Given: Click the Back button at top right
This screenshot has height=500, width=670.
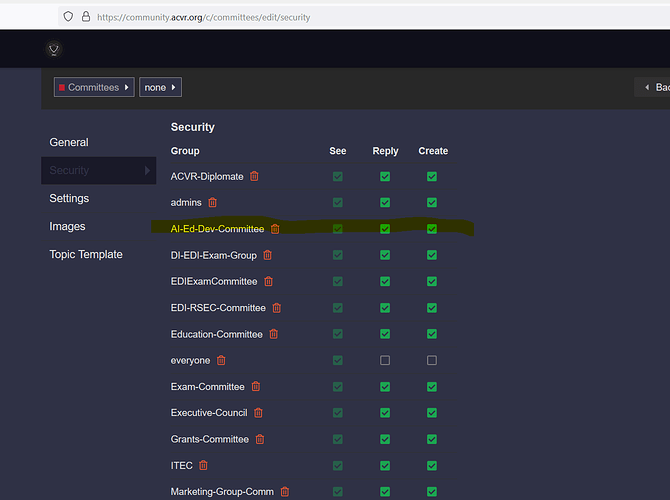Looking at the screenshot, I should tap(652, 87).
